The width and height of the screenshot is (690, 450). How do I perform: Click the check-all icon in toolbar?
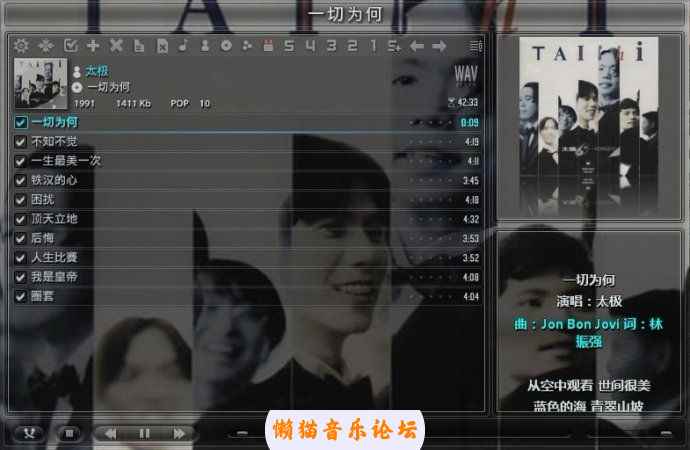coord(70,46)
